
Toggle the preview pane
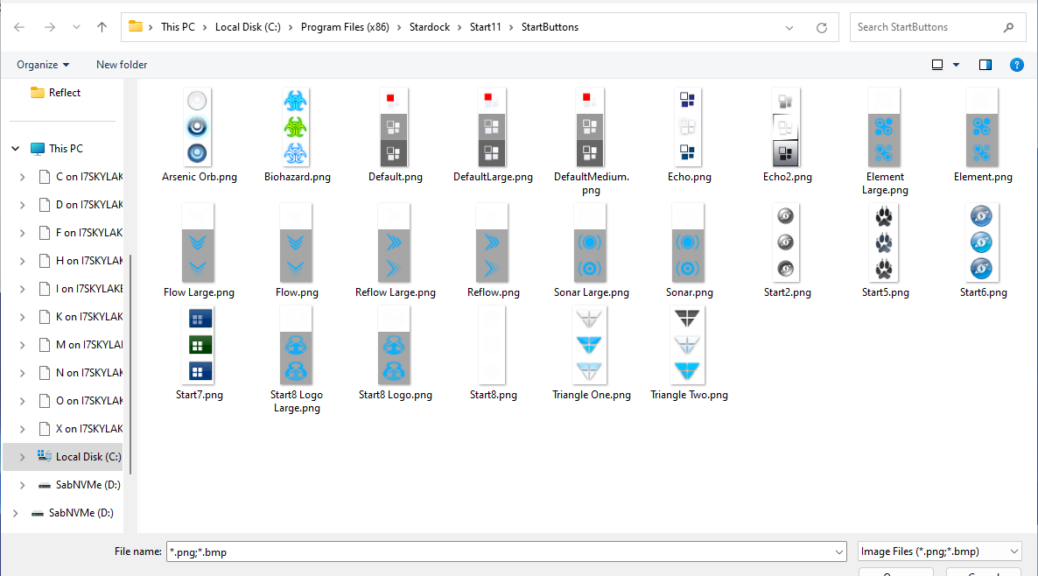tap(985, 65)
